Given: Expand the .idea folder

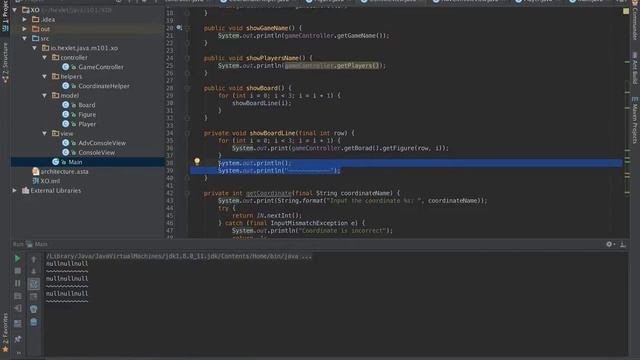Looking at the screenshot, I should 24,19.
